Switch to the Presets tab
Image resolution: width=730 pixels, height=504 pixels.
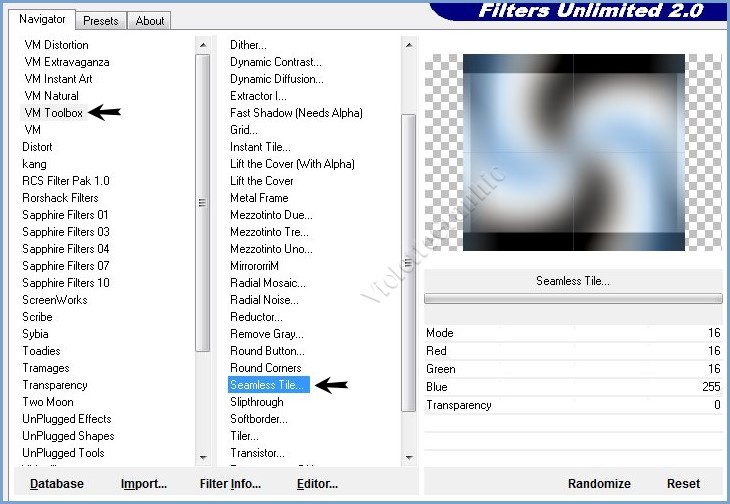click(101, 20)
